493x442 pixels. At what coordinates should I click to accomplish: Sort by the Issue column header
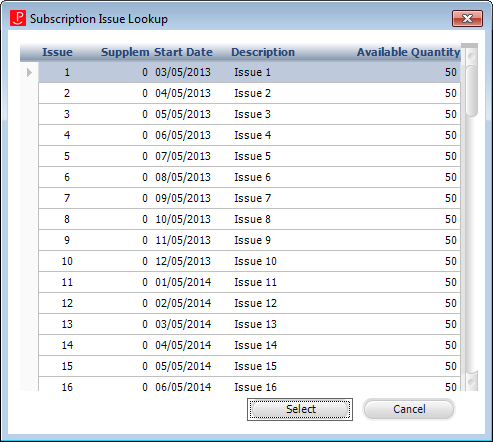point(57,52)
